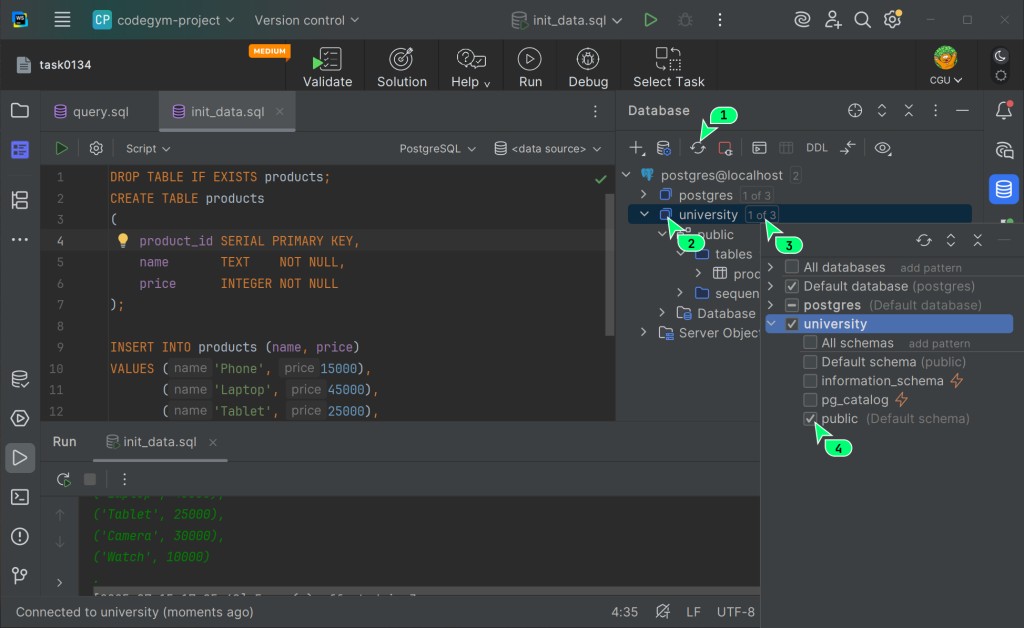The height and width of the screenshot is (628, 1024).
Task: Open the Git tool window in left sidebar
Action: [x=19, y=575]
